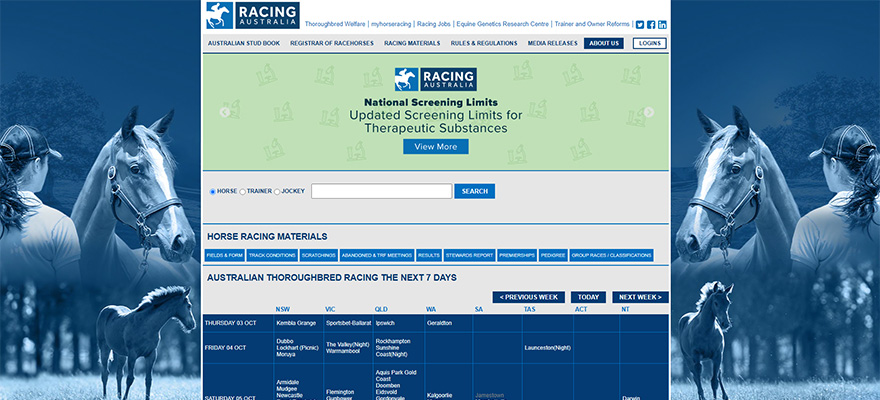880x400 pixels.
Task: Expand the Rules & Regulations menu
Action: pyautogui.click(x=484, y=44)
